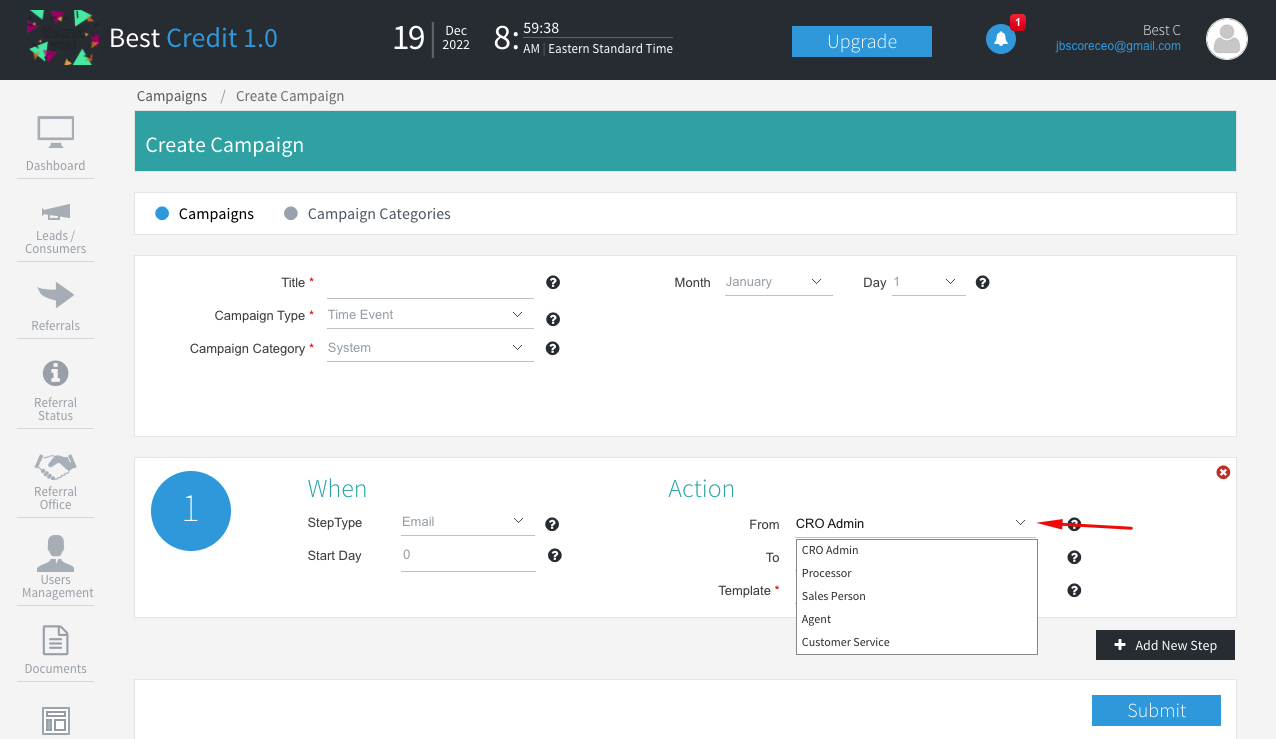
Task: Click the Upgrade button
Action: click(x=862, y=41)
